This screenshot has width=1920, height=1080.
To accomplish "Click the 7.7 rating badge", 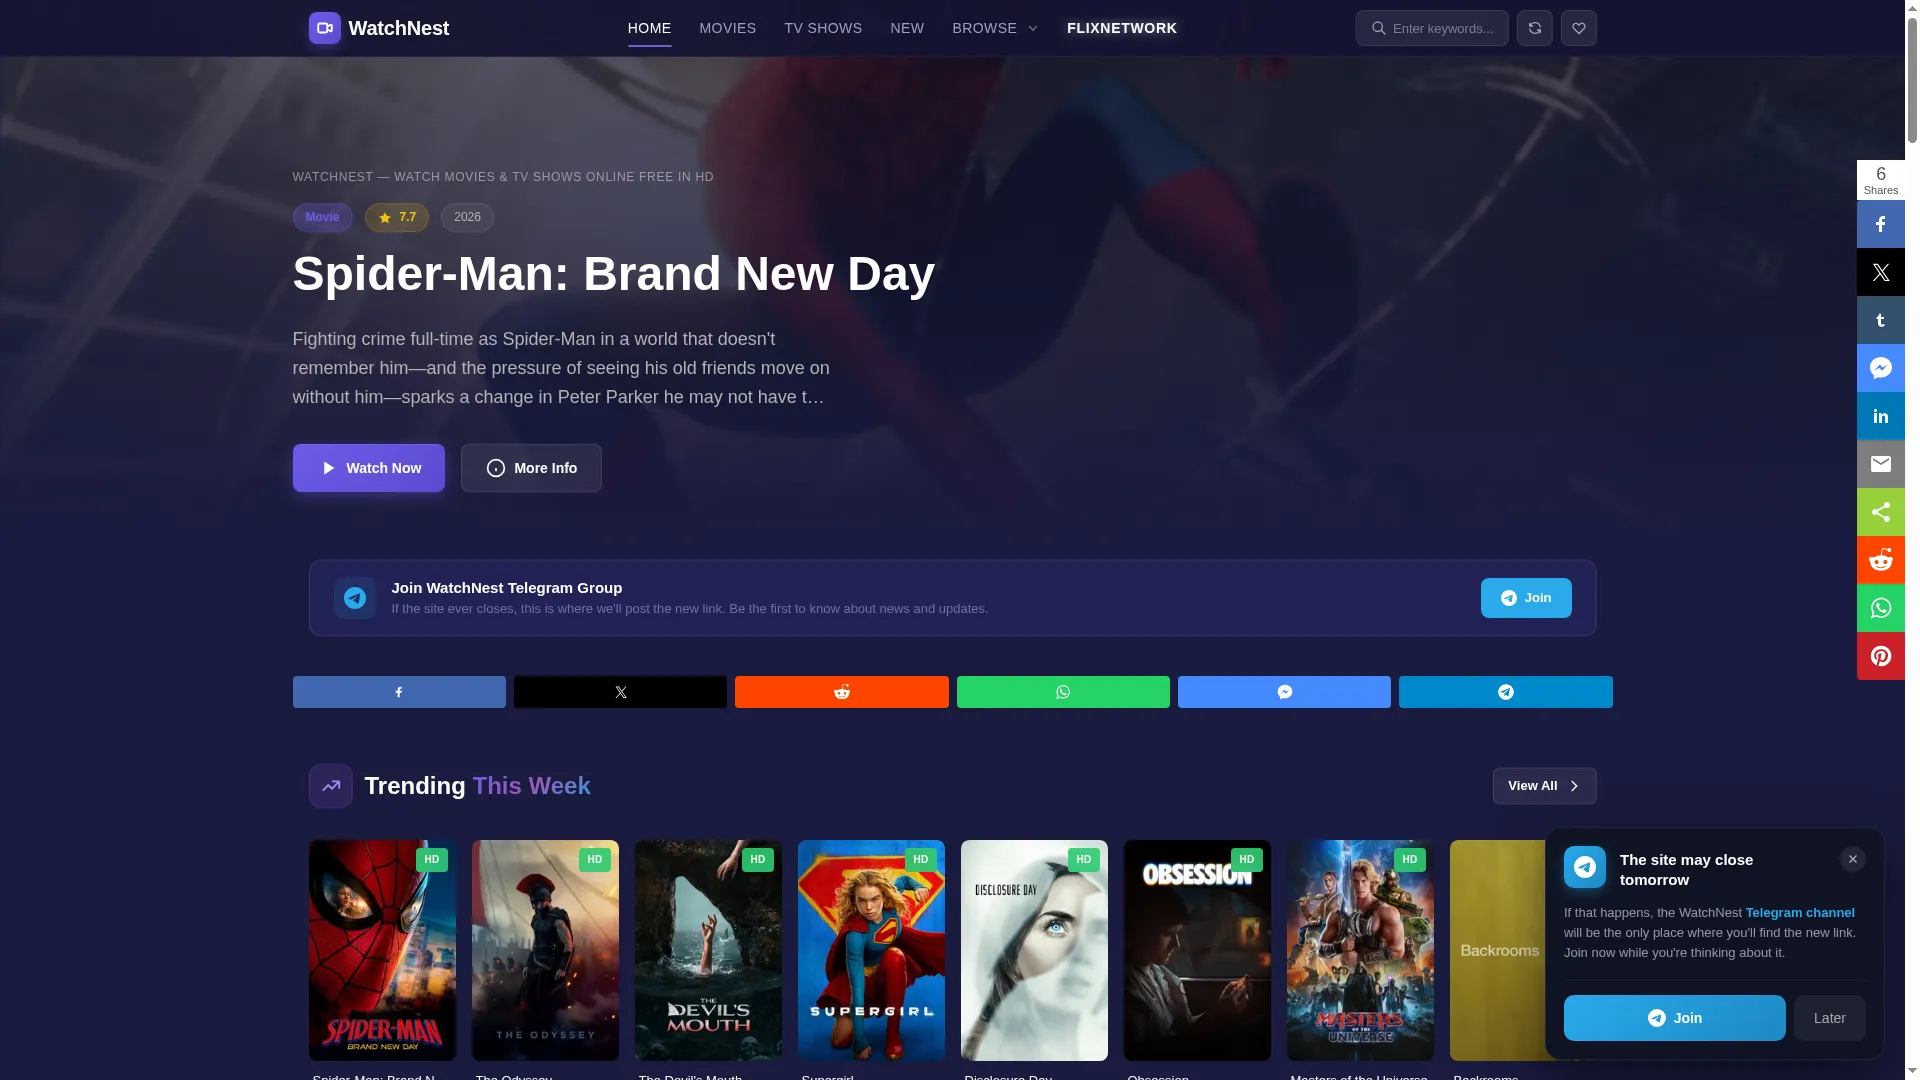I will point(397,217).
